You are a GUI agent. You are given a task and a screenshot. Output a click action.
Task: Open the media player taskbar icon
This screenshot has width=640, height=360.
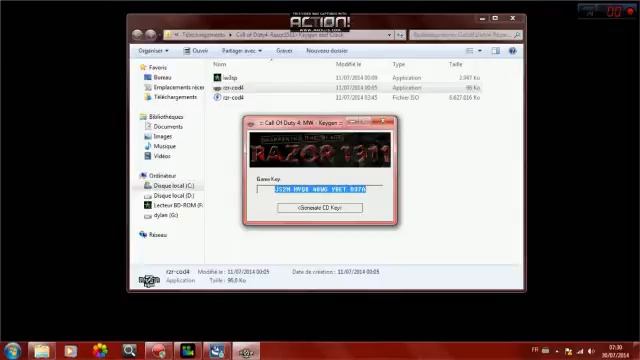(x=71, y=351)
